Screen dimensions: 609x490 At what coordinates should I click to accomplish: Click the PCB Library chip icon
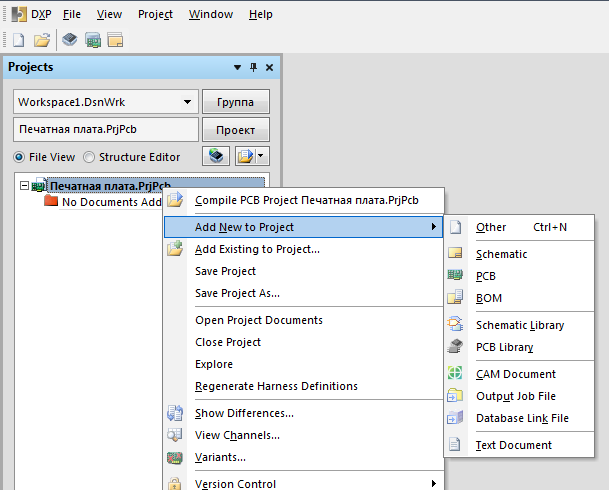click(455, 346)
